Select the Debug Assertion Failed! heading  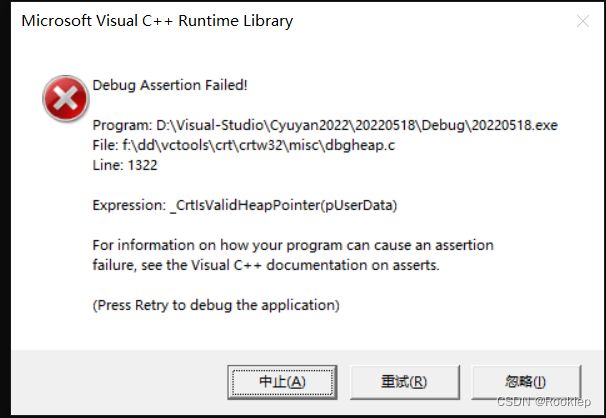pyautogui.click(x=170, y=85)
